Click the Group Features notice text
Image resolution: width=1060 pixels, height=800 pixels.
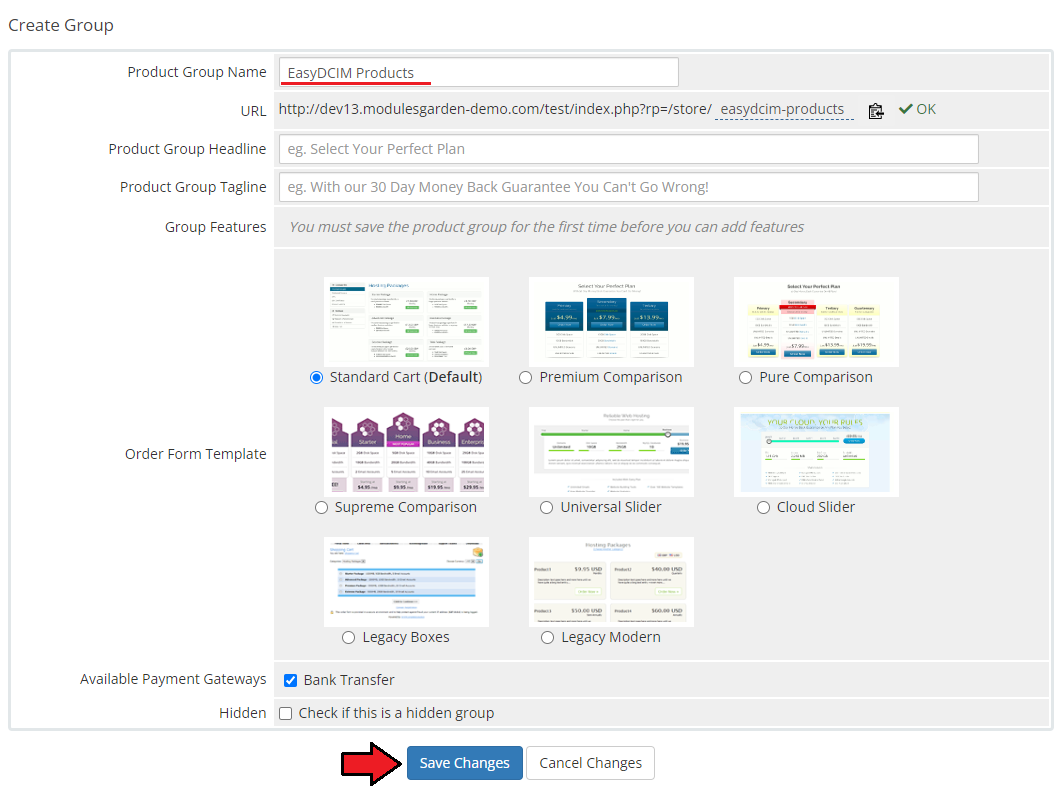(x=546, y=227)
